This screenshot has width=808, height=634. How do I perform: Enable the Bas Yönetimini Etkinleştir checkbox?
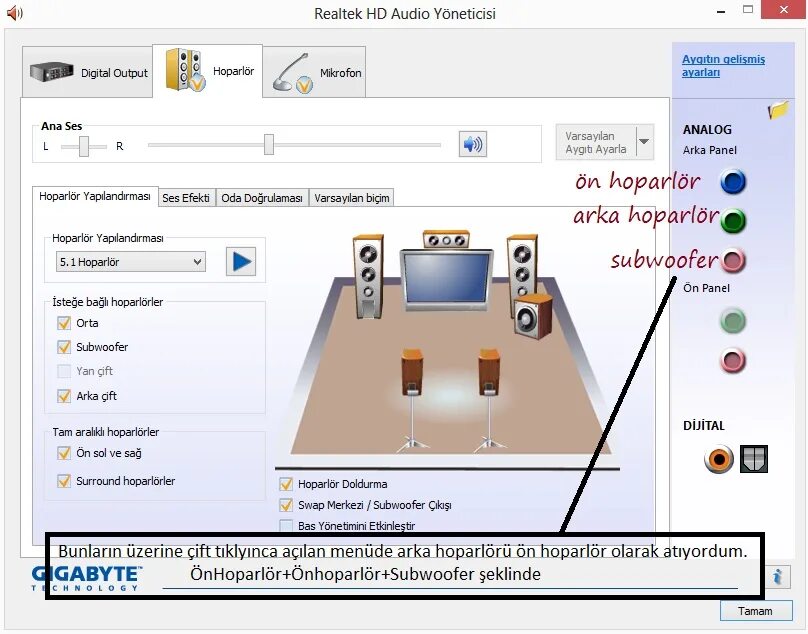pyautogui.click(x=286, y=526)
